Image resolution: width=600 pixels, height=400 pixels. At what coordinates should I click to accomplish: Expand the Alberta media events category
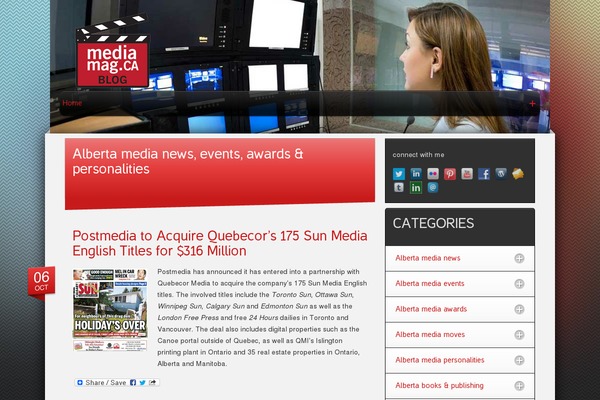tap(519, 284)
